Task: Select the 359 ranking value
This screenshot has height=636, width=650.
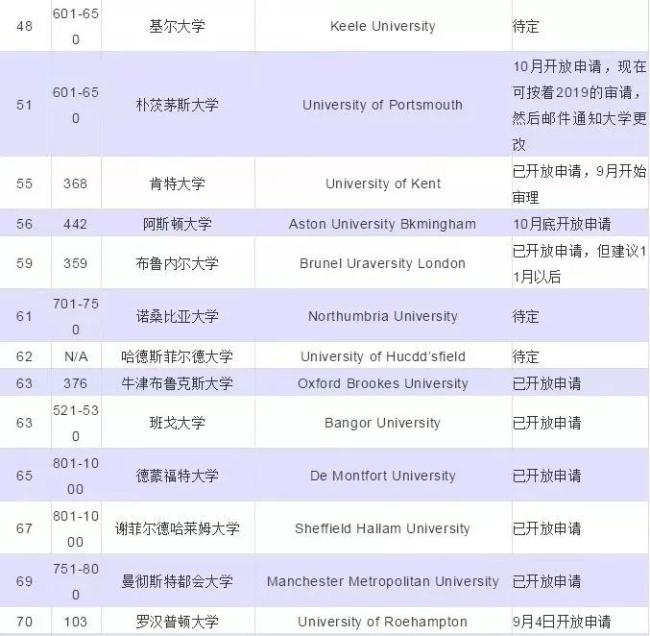Action: point(75,263)
